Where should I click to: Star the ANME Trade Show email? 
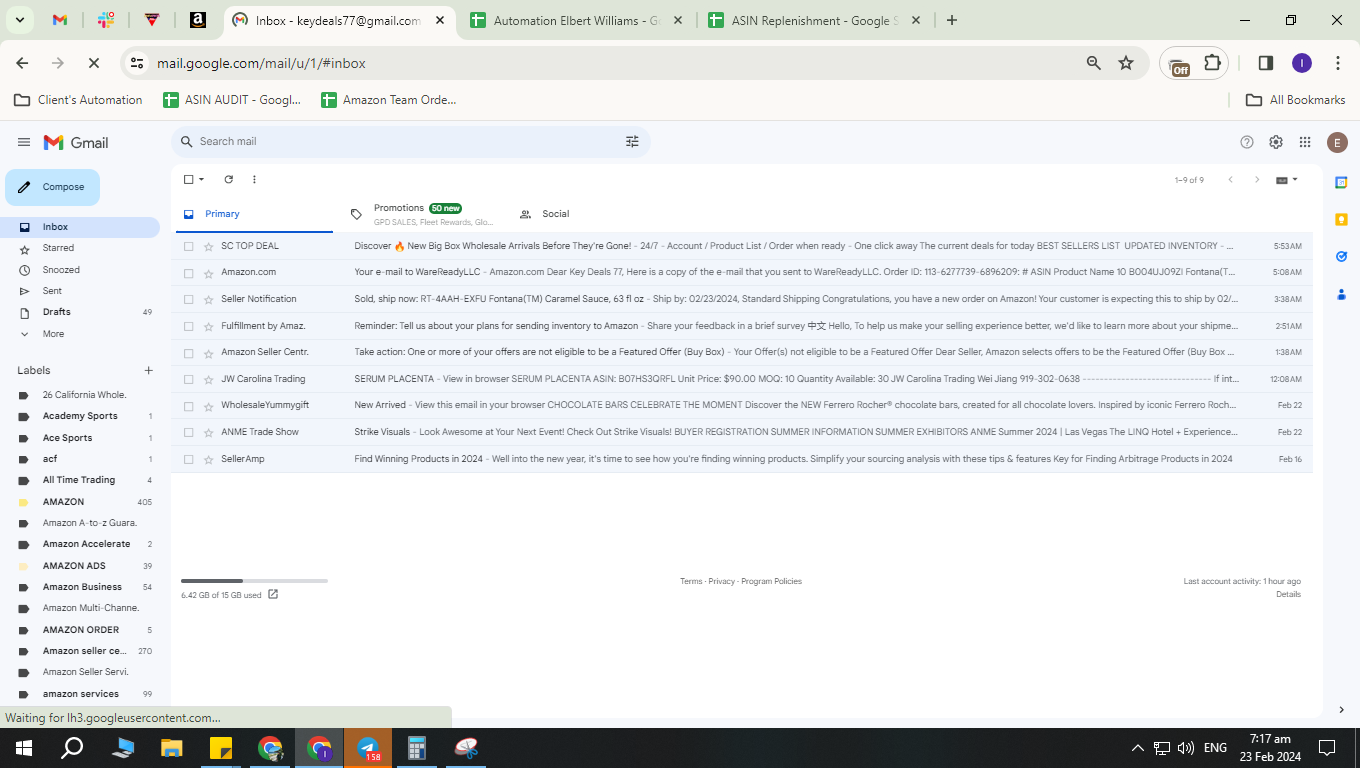click(x=208, y=432)
